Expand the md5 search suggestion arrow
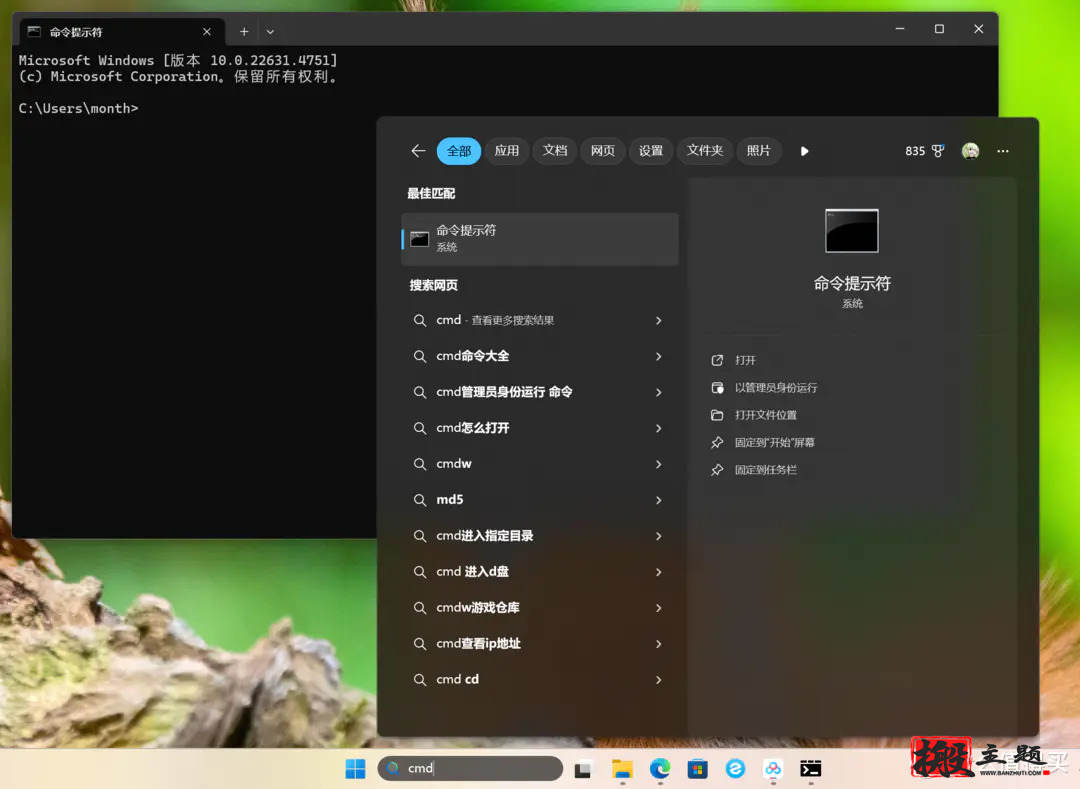1080x789 pixels. pyautogui.click(x=659, y=499)
